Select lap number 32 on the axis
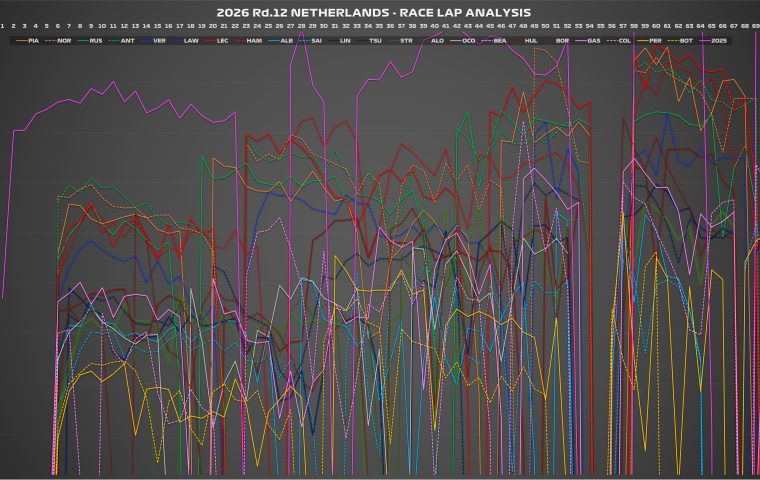 point(346,26)
